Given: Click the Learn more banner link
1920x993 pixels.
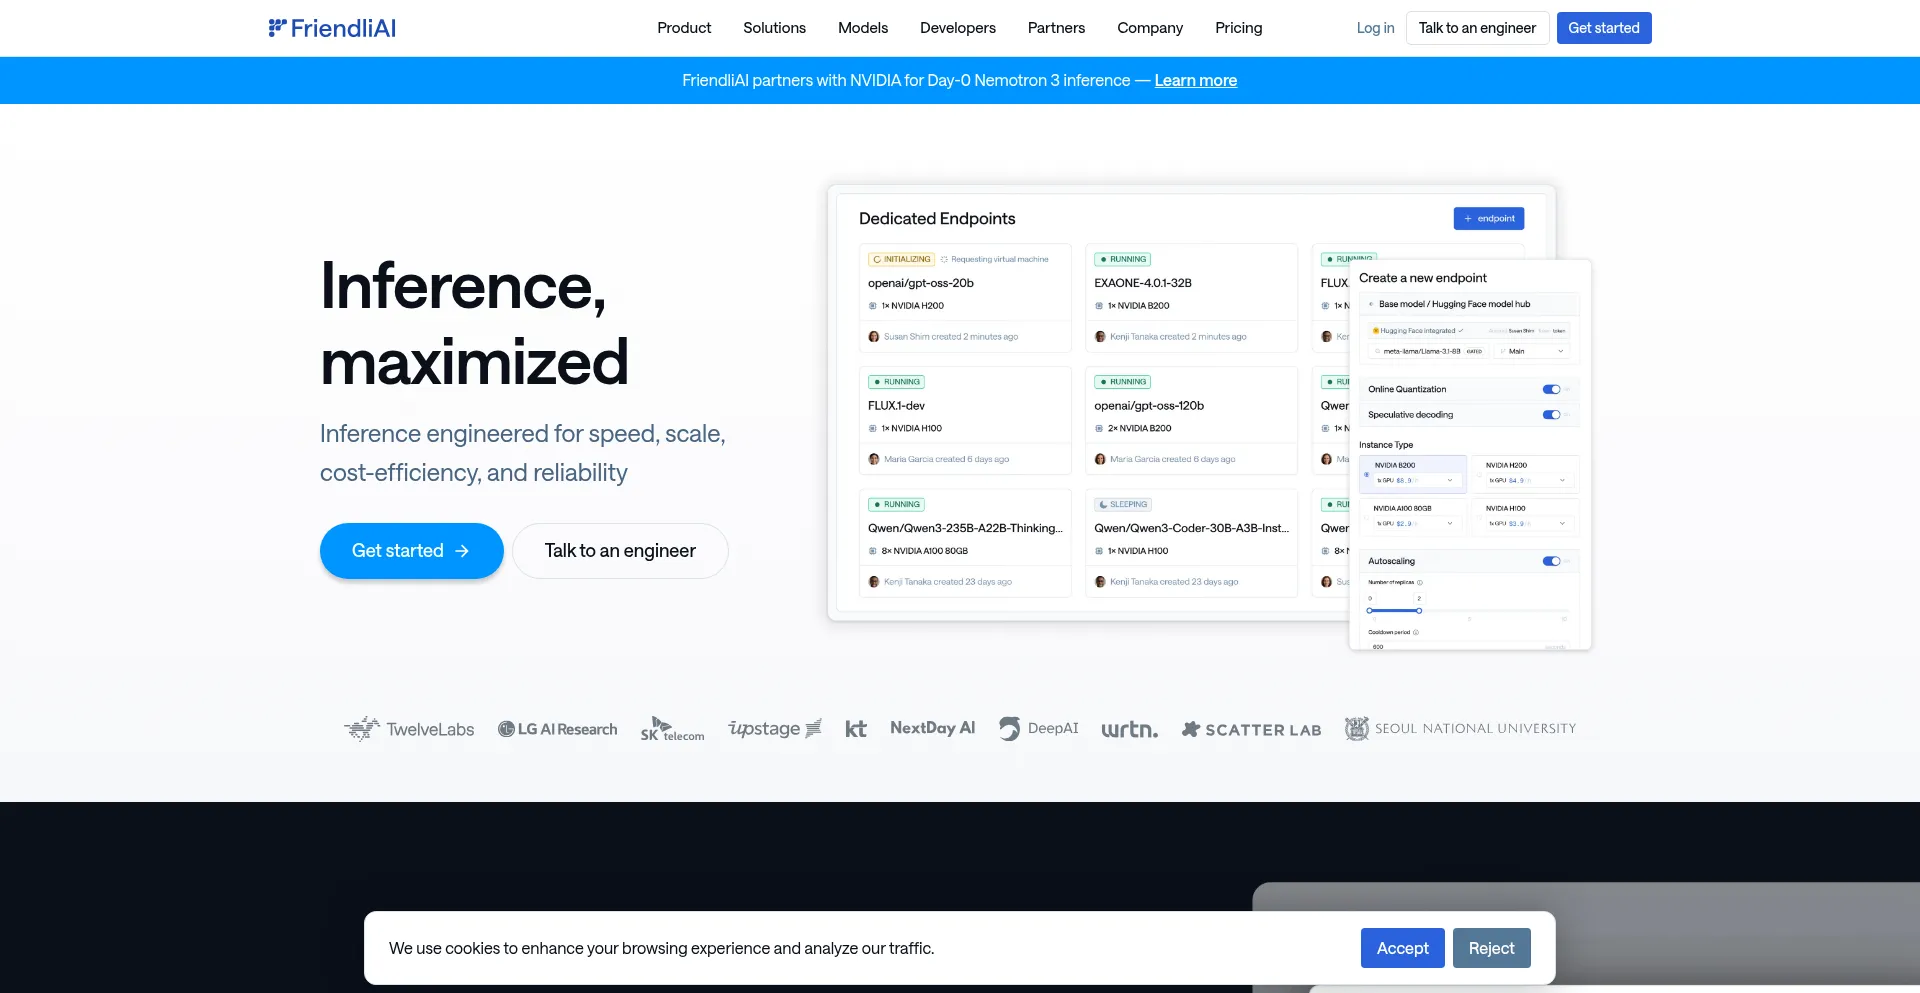Looking at the screenshot, I should [x=1196, y=80].
